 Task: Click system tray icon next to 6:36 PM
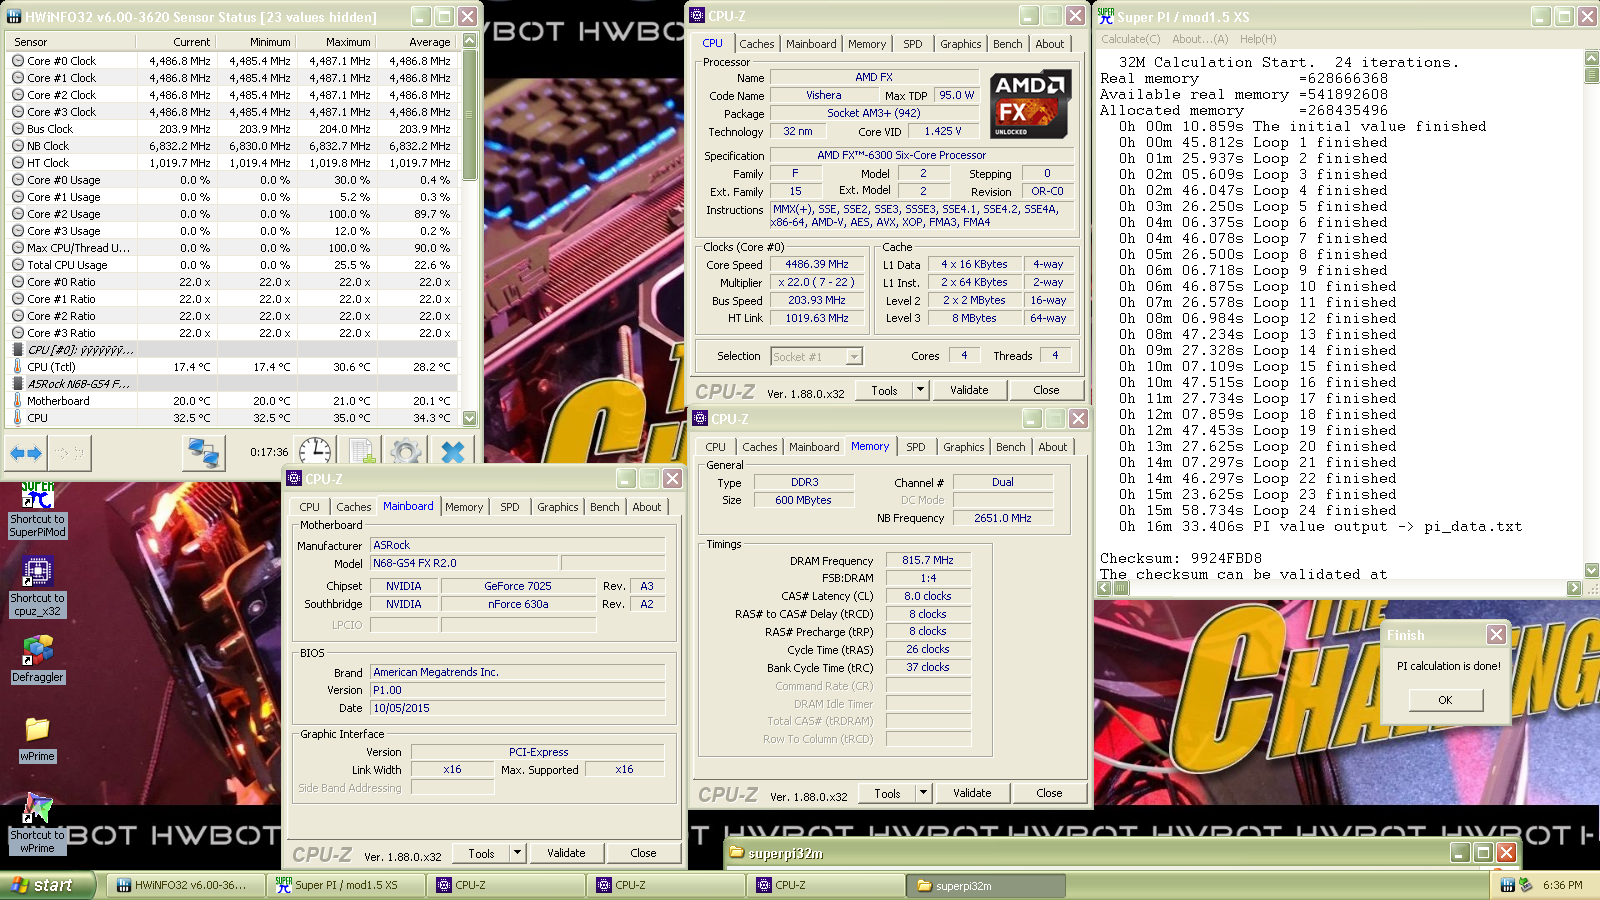[1526, 885]
